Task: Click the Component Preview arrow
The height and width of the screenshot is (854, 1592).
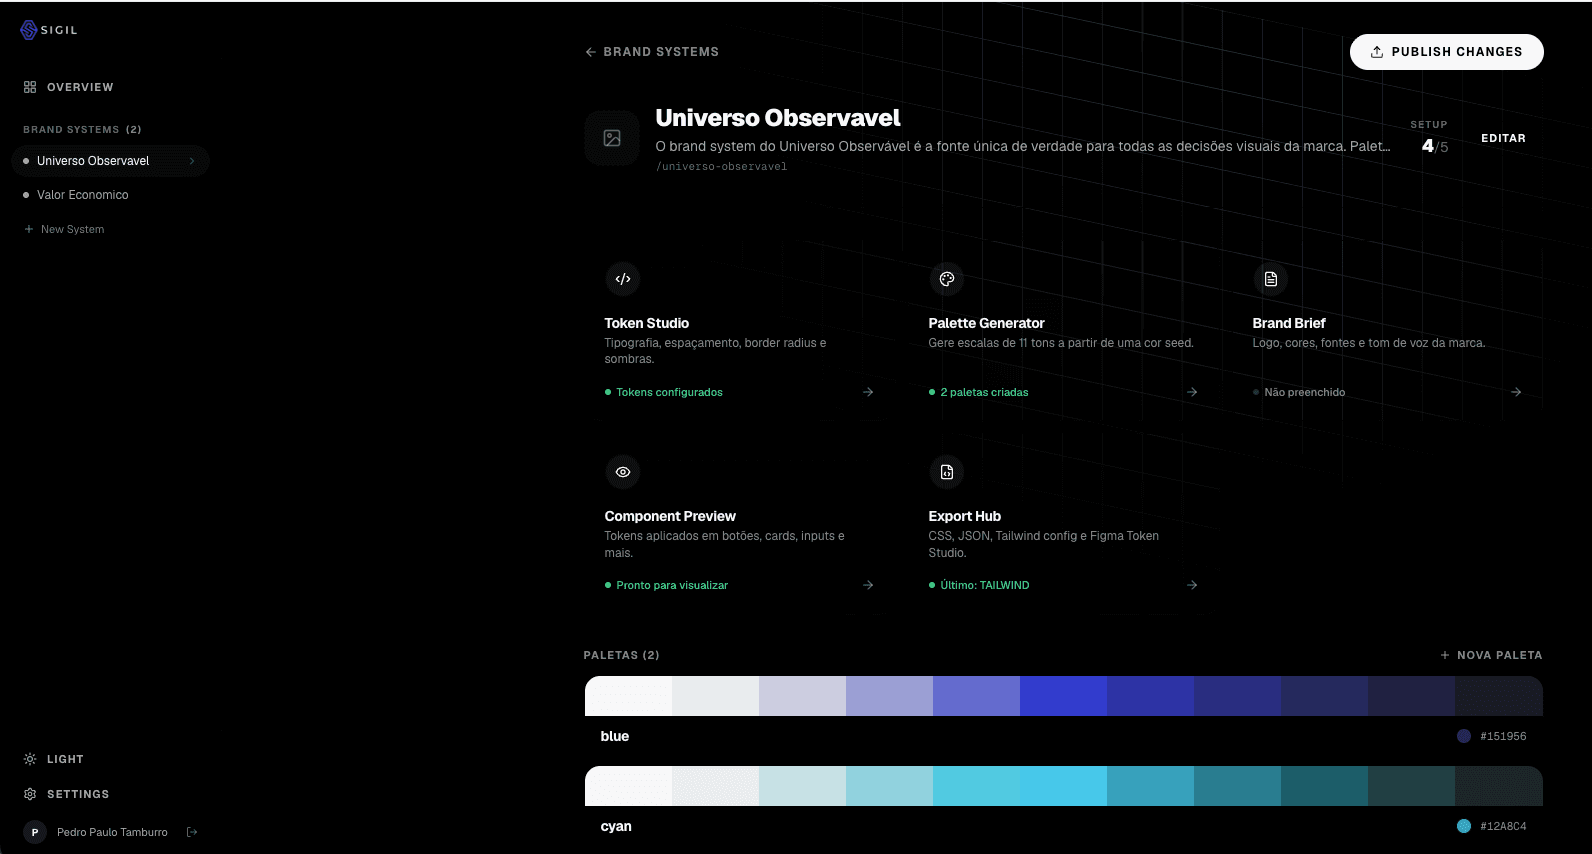Action: coord(868,585)
